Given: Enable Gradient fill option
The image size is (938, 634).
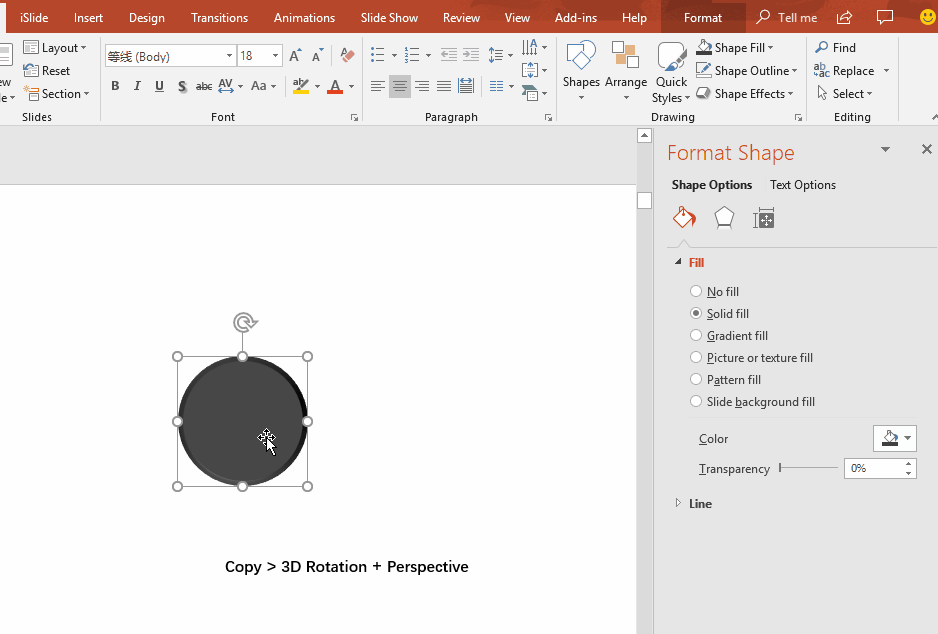Looking at the screenshot, I should [x=696, y=335].
